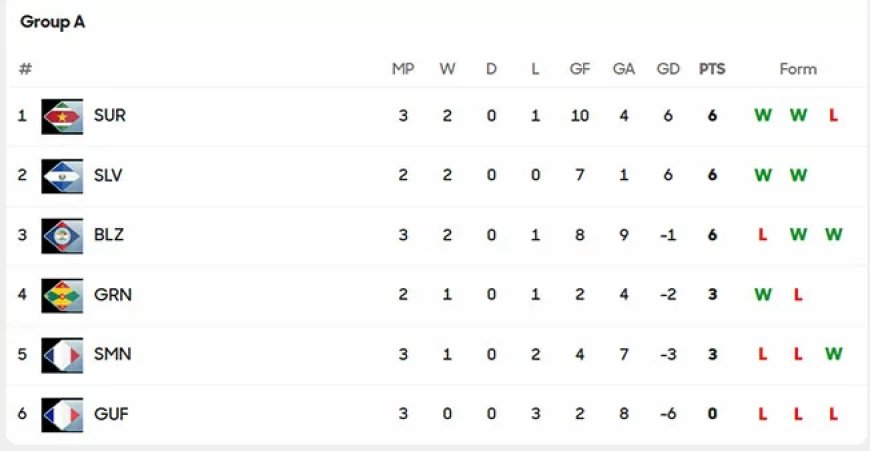Click the El Salvador flag icon
Screen dimensions: 870x451
[x=62, y=176]
